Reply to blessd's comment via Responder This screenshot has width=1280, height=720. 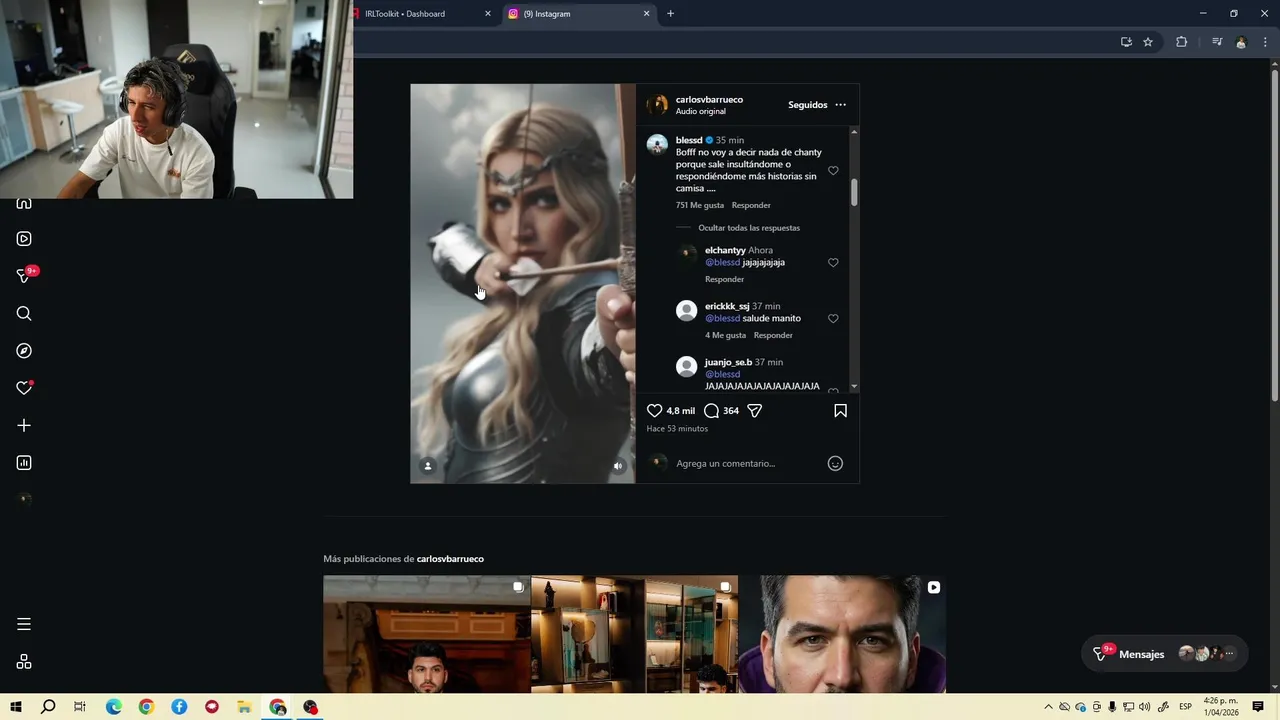[x=751, y=205]
